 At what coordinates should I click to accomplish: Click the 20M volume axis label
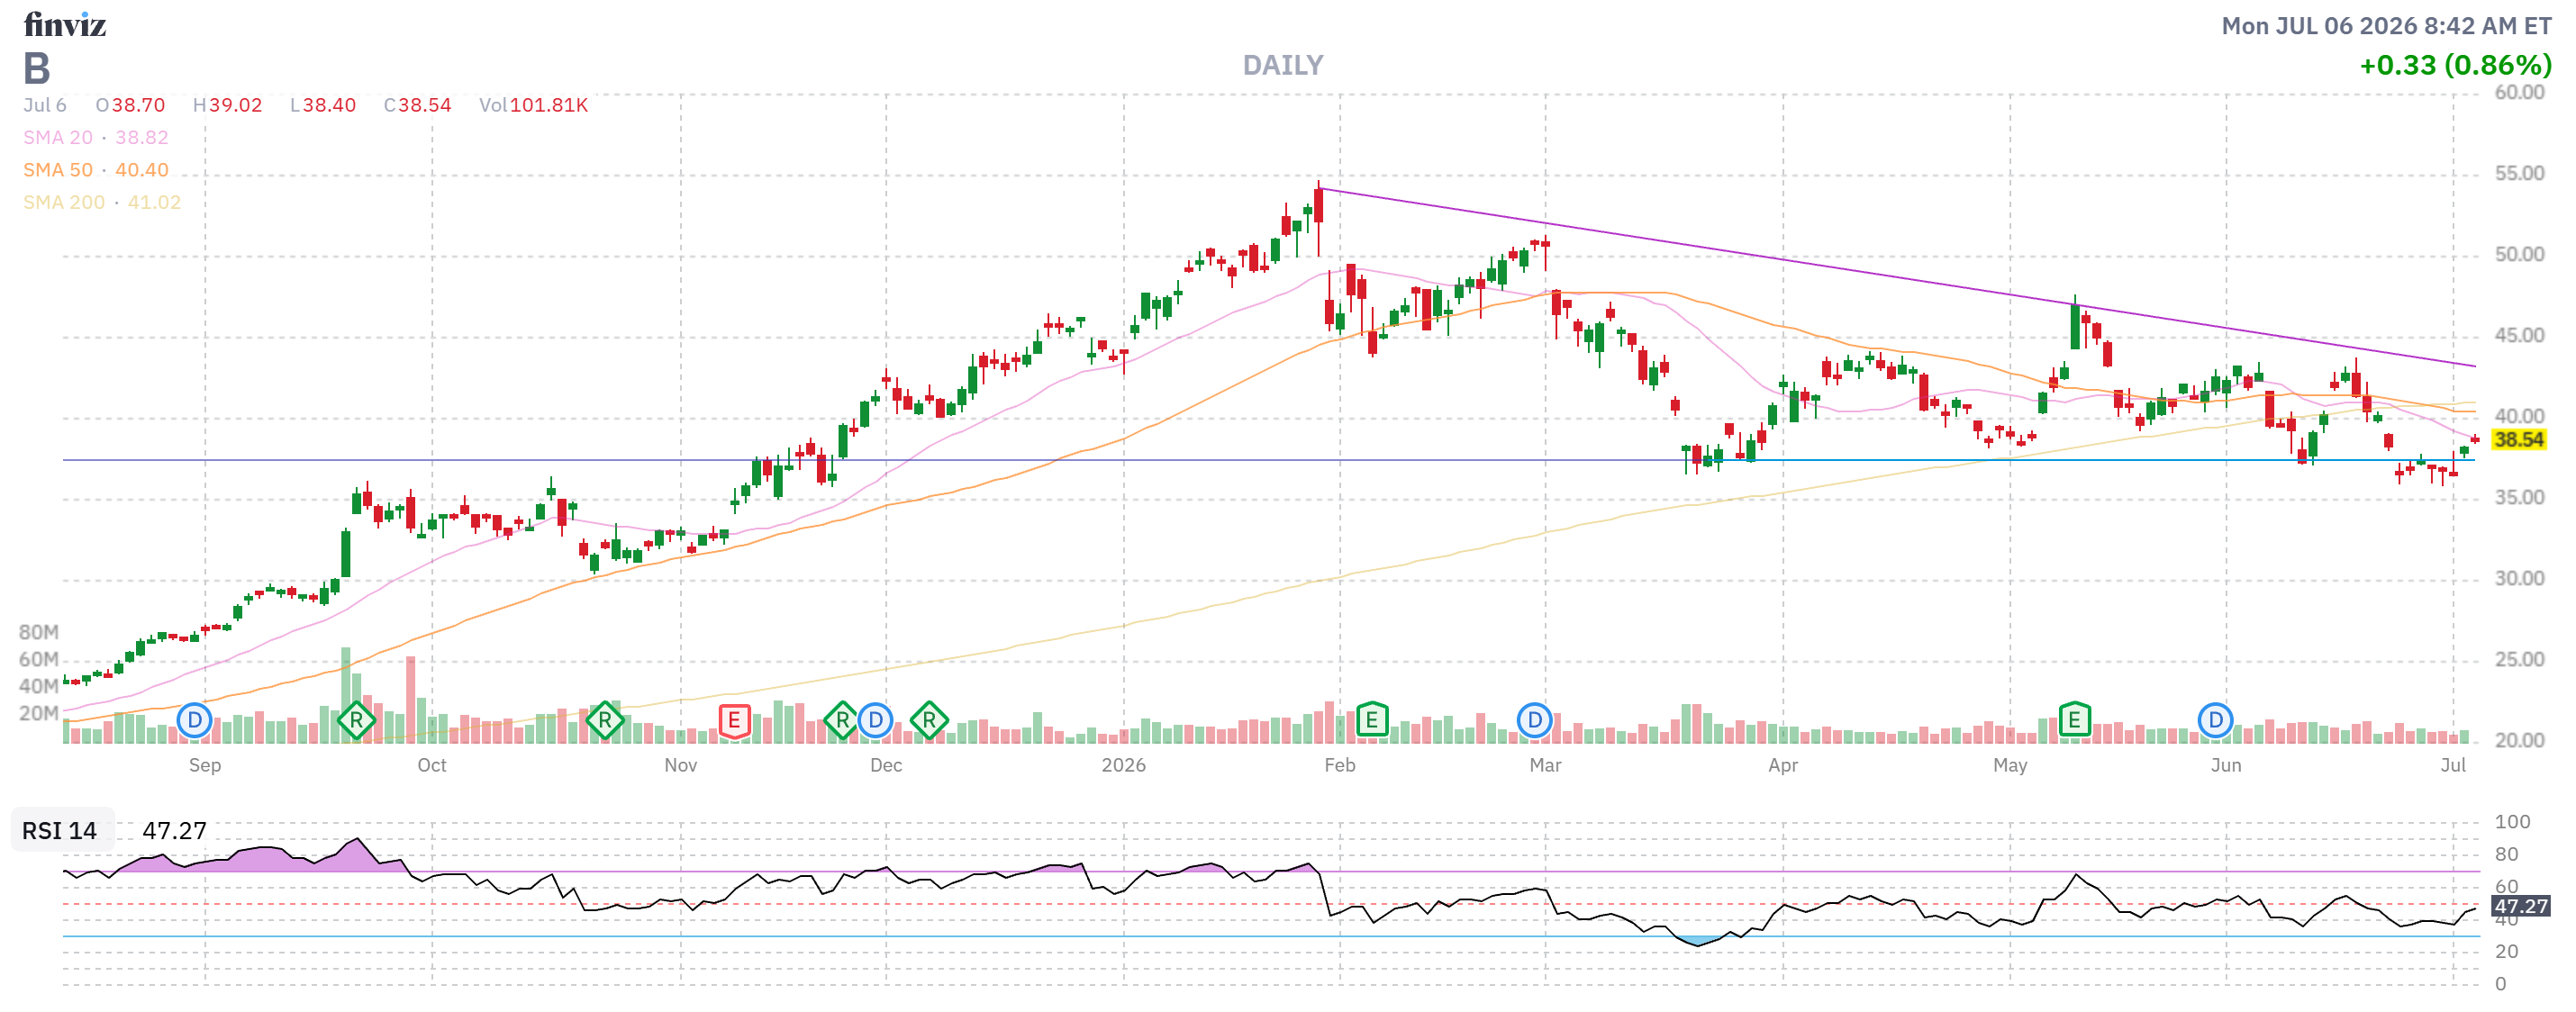[39, 714]
